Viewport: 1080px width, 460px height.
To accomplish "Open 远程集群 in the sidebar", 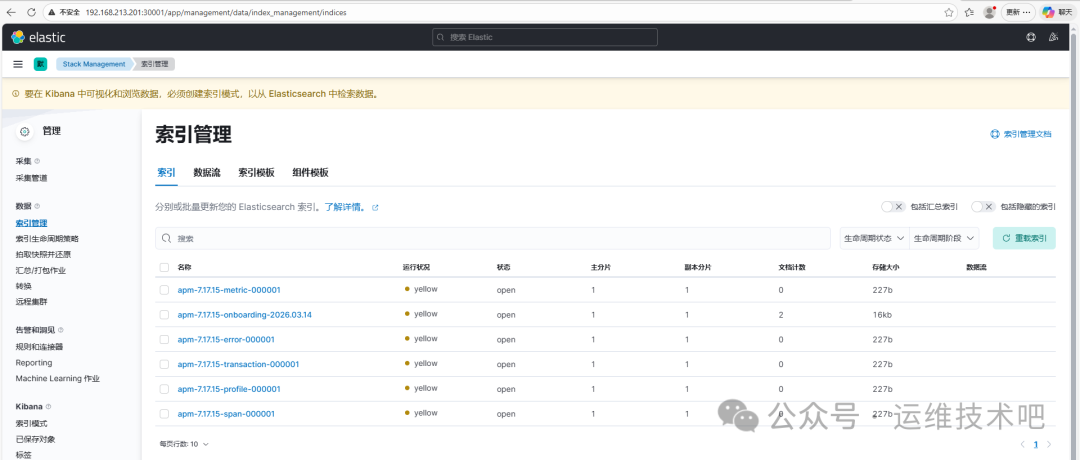I will click(32, 302).
